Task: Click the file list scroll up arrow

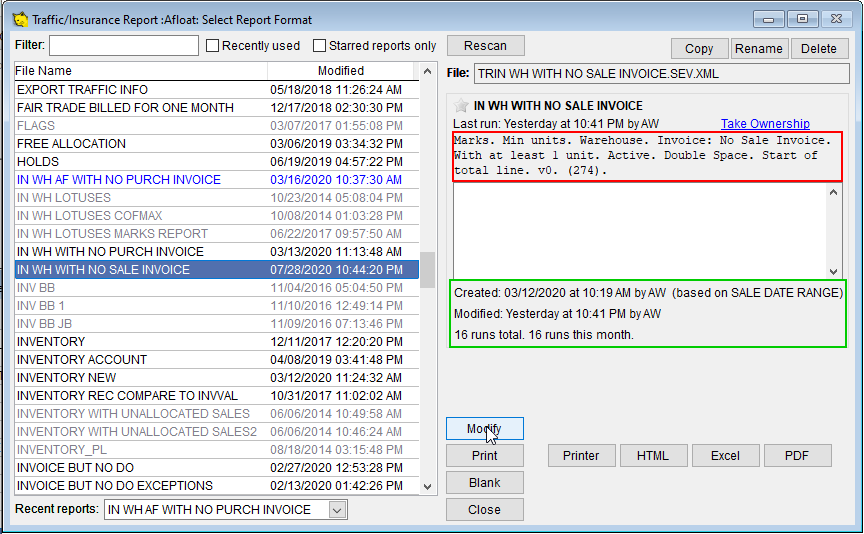Action: pyautogui.click(x=428, y=72)
